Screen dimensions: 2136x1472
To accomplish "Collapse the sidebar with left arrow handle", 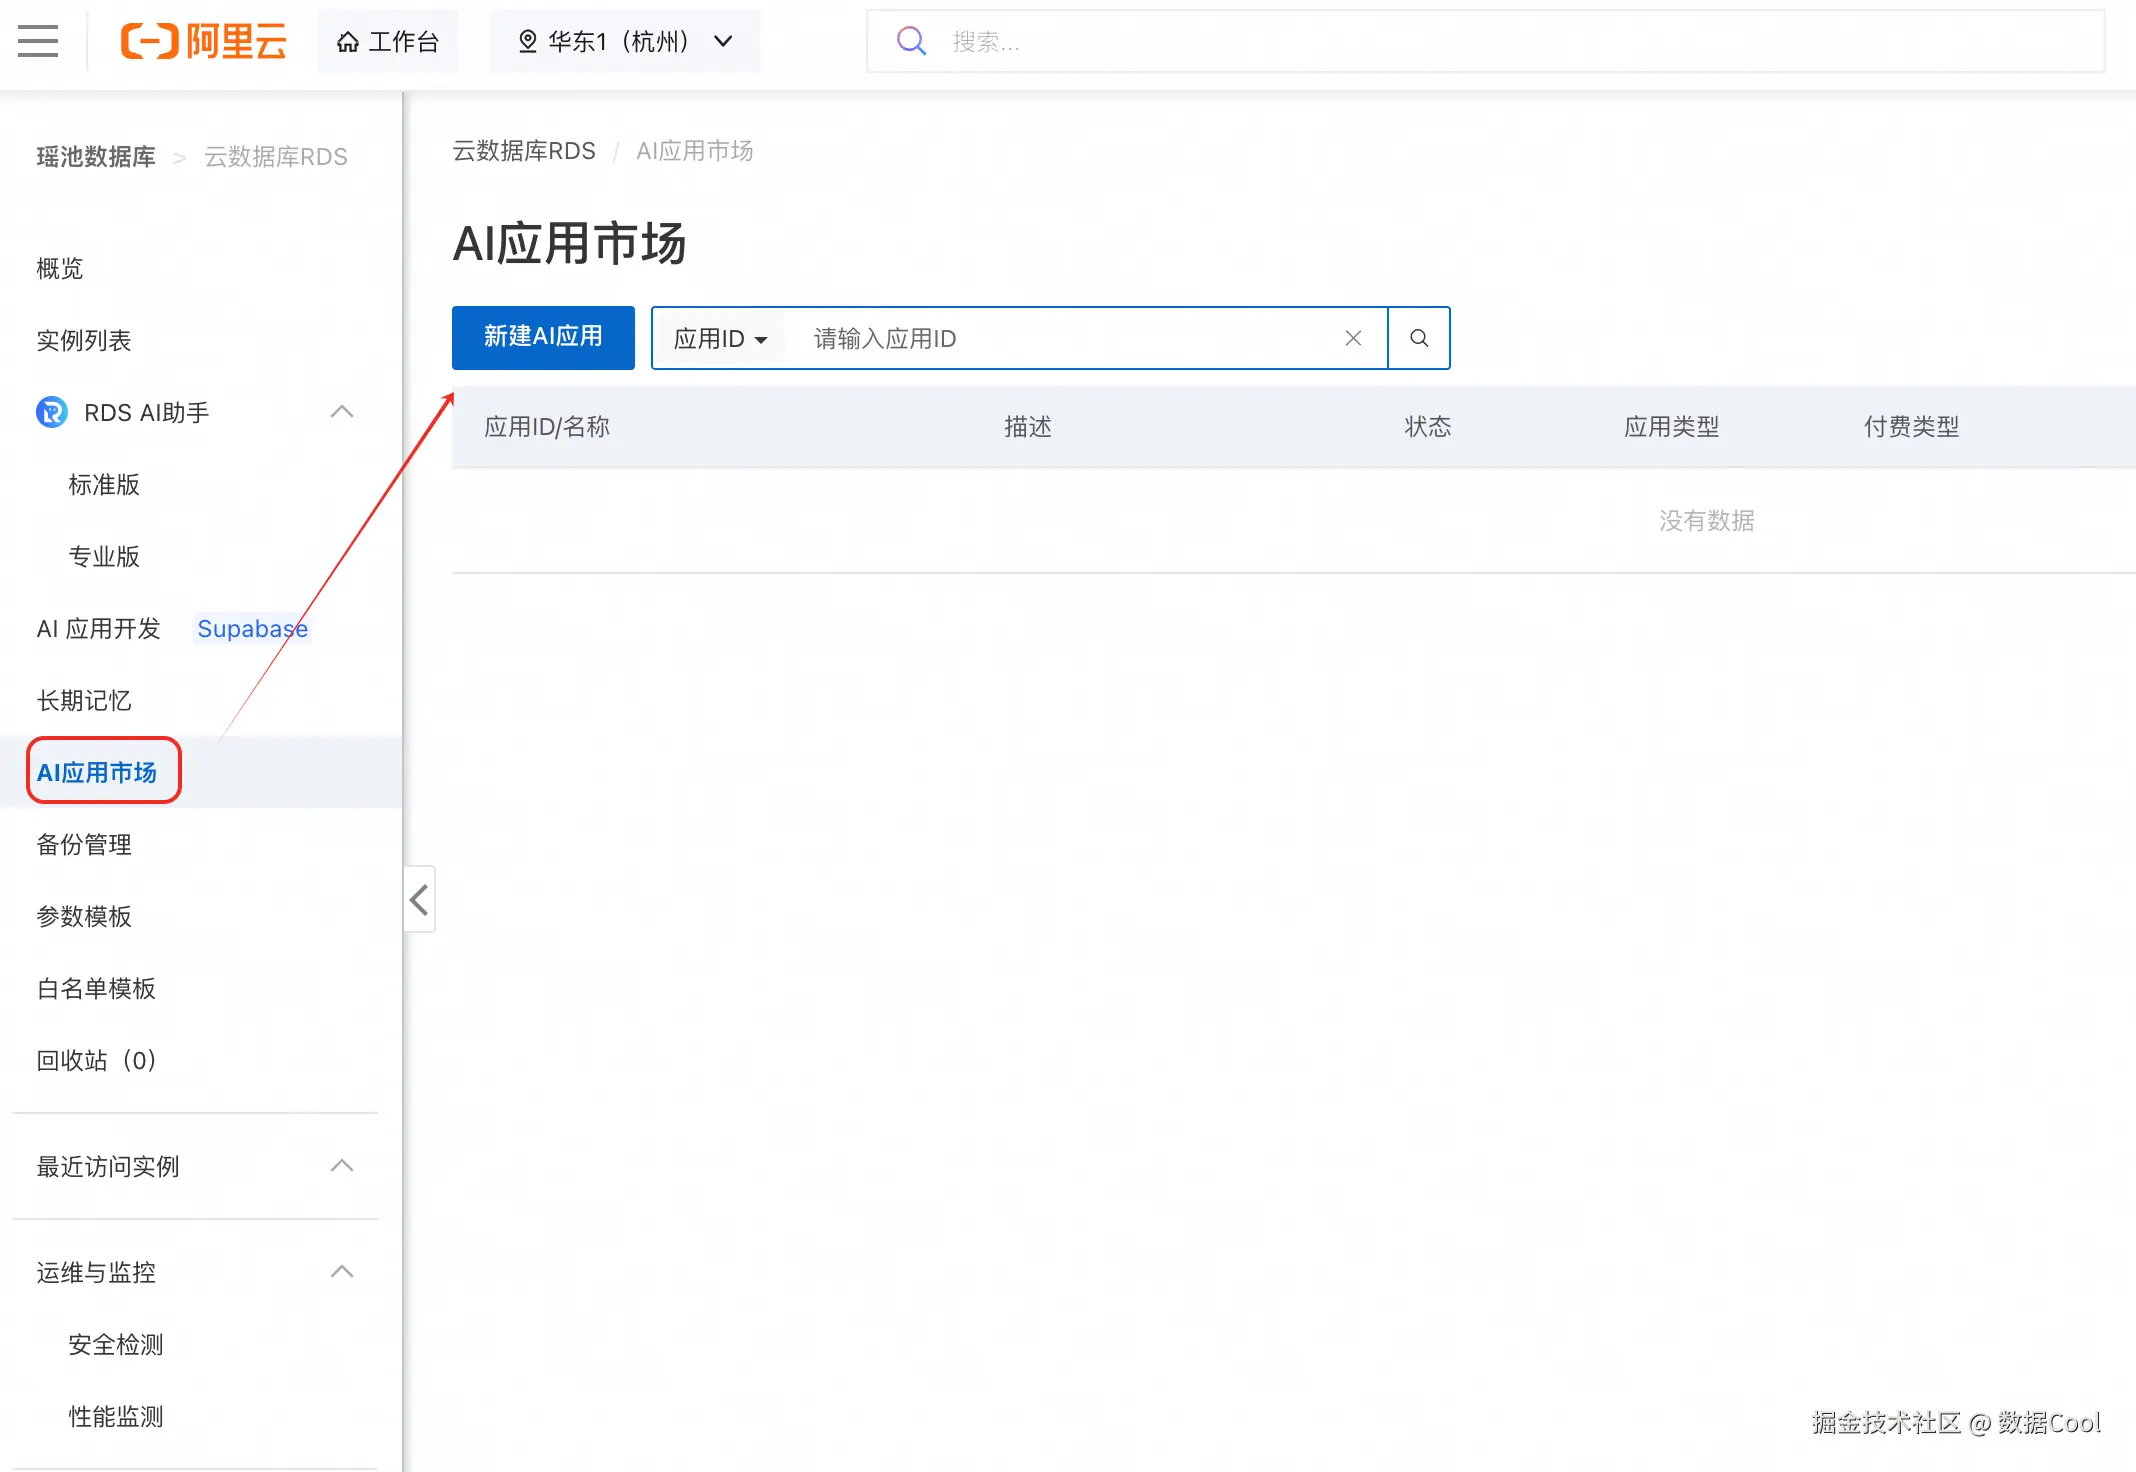I will pos(419,899).
